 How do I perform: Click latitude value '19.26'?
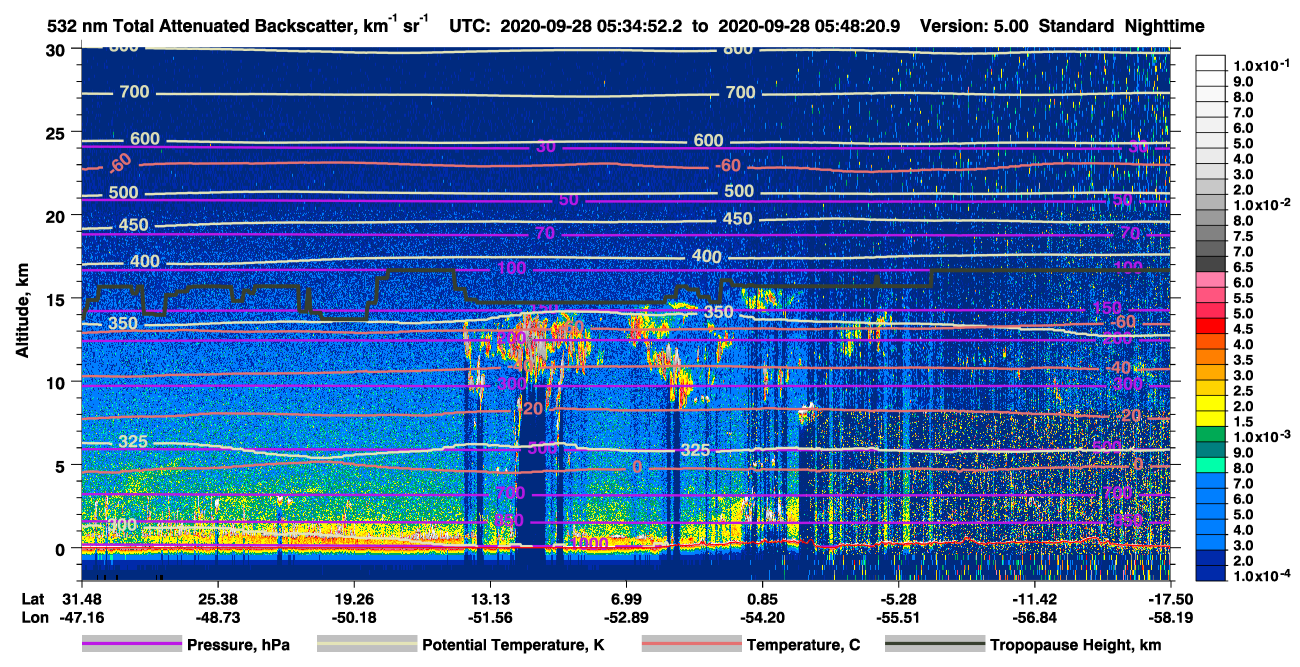[353, 598]
